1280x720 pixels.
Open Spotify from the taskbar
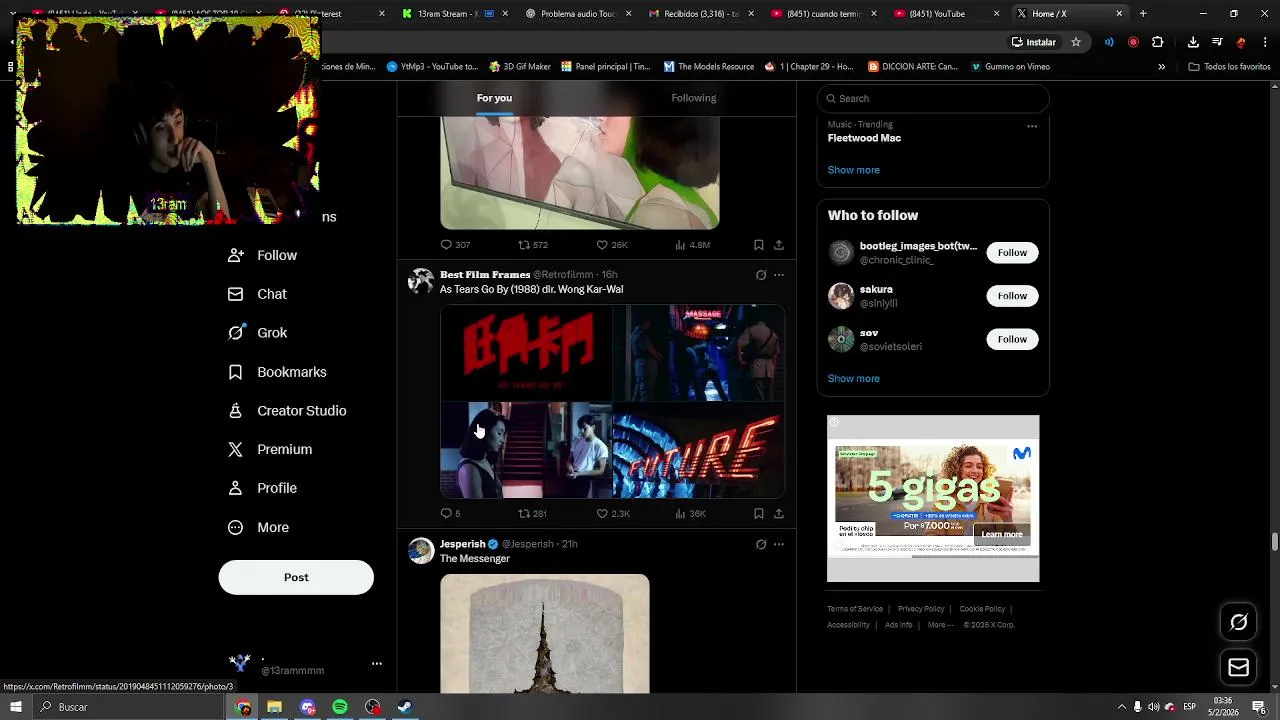click(340, 707)
